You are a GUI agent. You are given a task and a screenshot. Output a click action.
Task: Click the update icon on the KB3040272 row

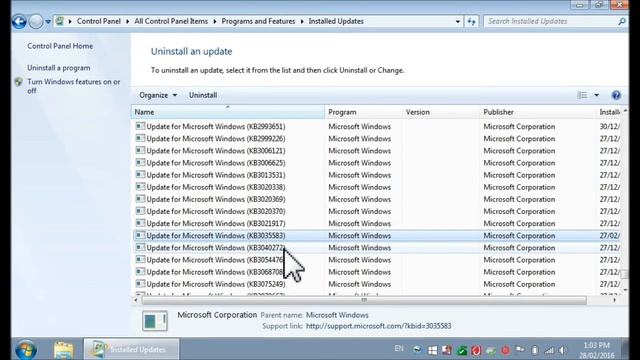coord(140,247)
